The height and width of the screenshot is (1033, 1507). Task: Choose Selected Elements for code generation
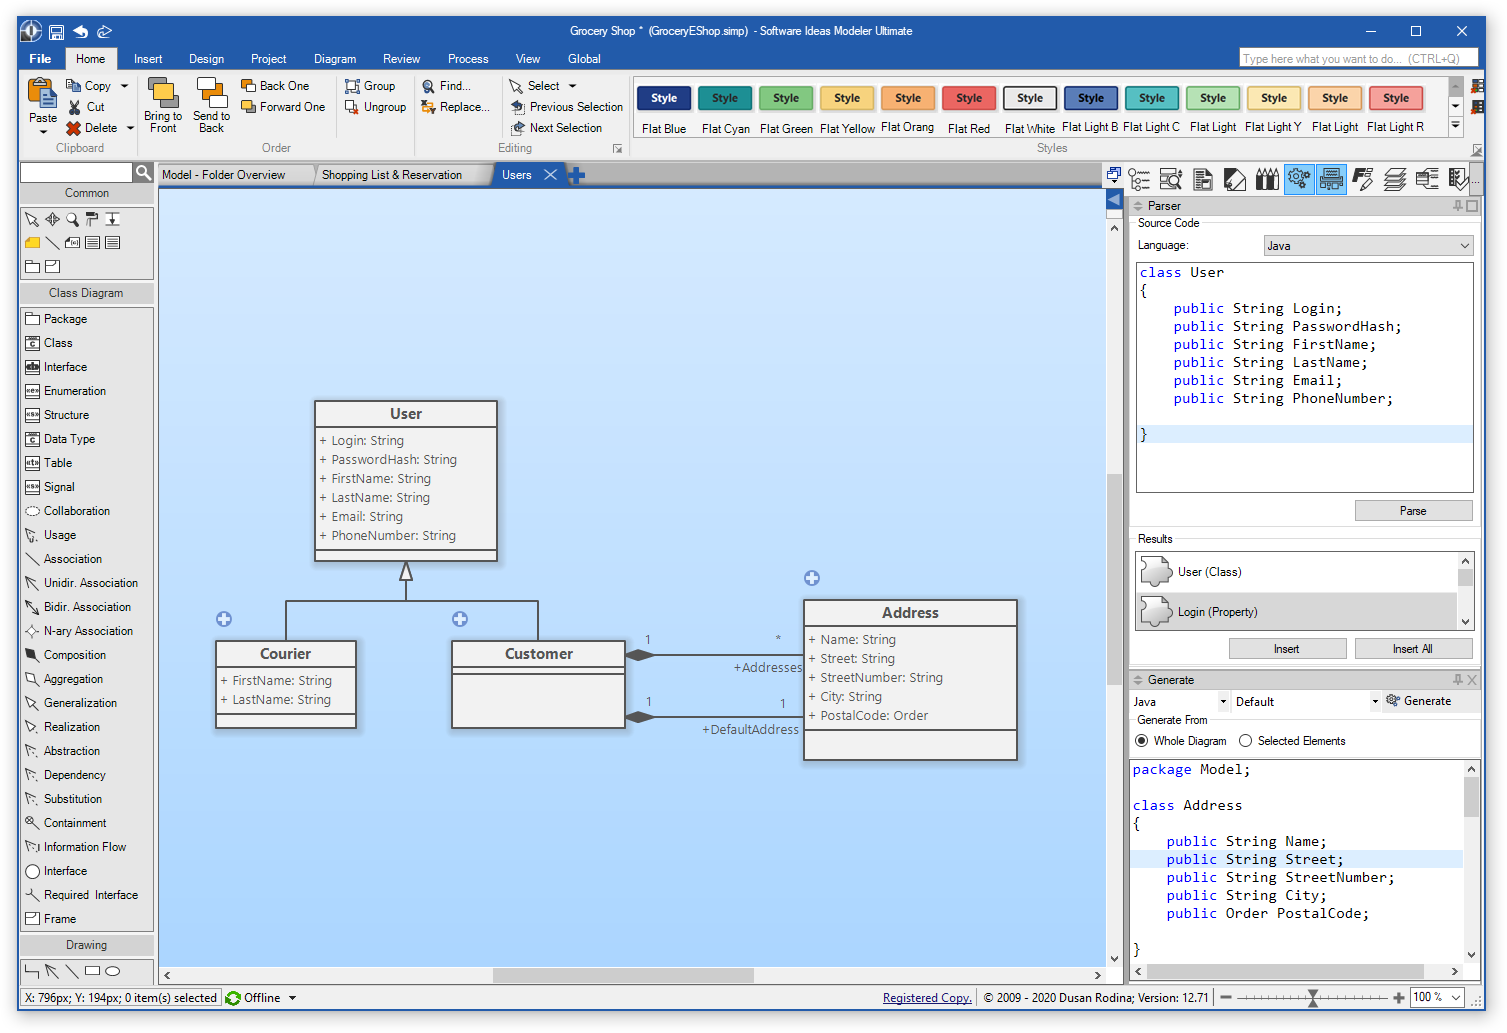(x=1245, y=740)
